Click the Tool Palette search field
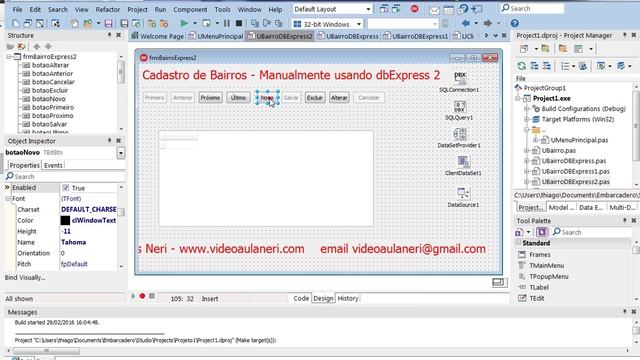This screenshot has width=640, height=360. (x=592, y=232)
